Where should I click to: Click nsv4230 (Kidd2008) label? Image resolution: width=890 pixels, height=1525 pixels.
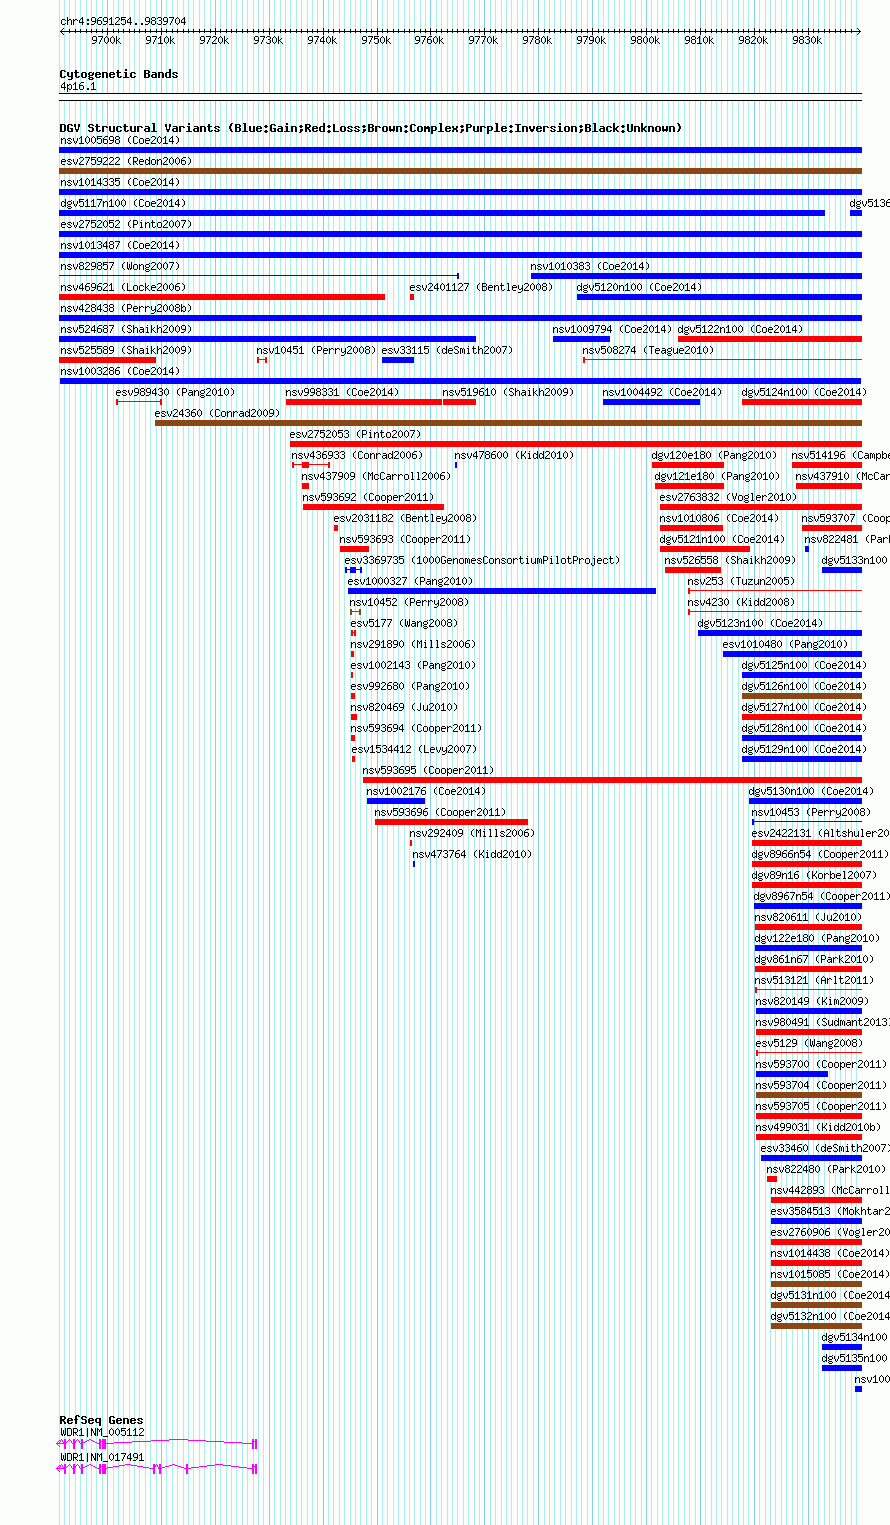(742, 602)
